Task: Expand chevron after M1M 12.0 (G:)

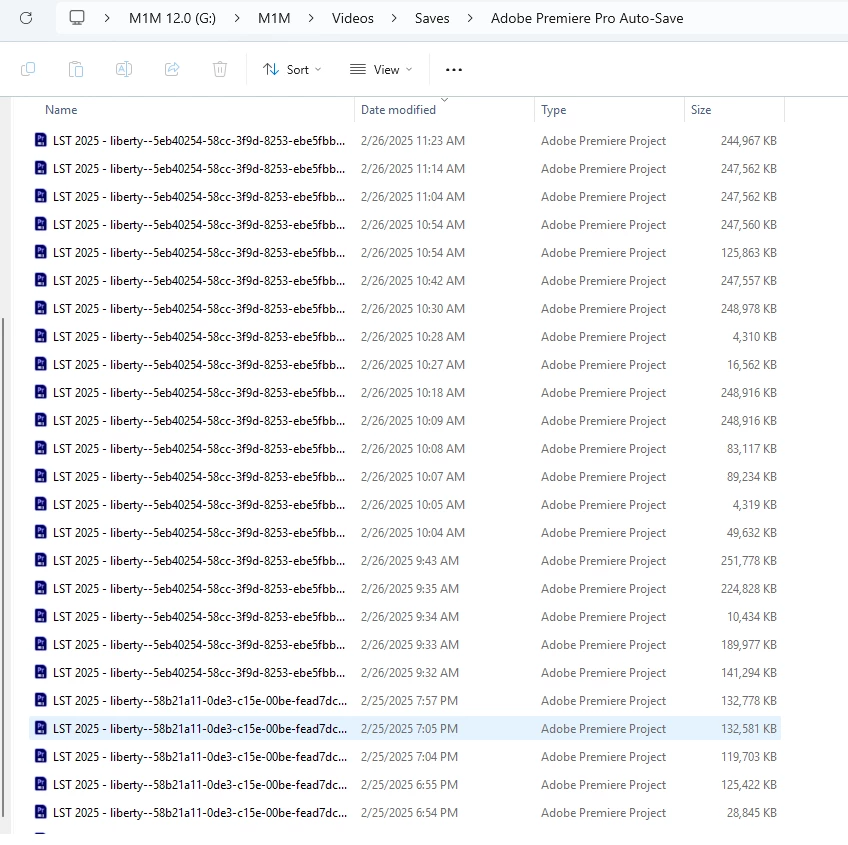Action: pos(237,18)
